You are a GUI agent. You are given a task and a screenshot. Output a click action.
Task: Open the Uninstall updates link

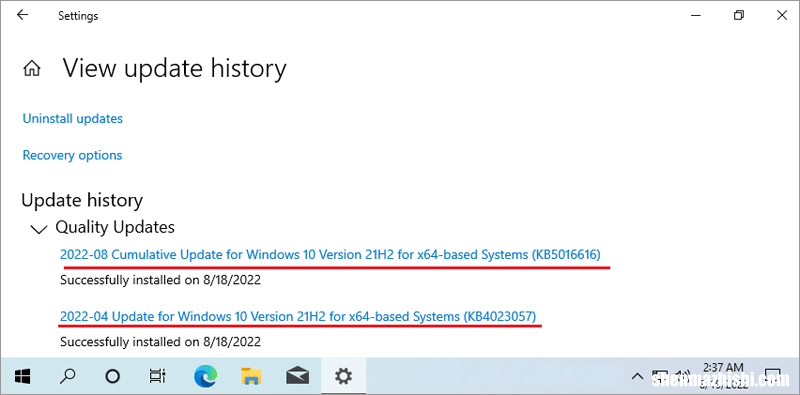[72, 119]
